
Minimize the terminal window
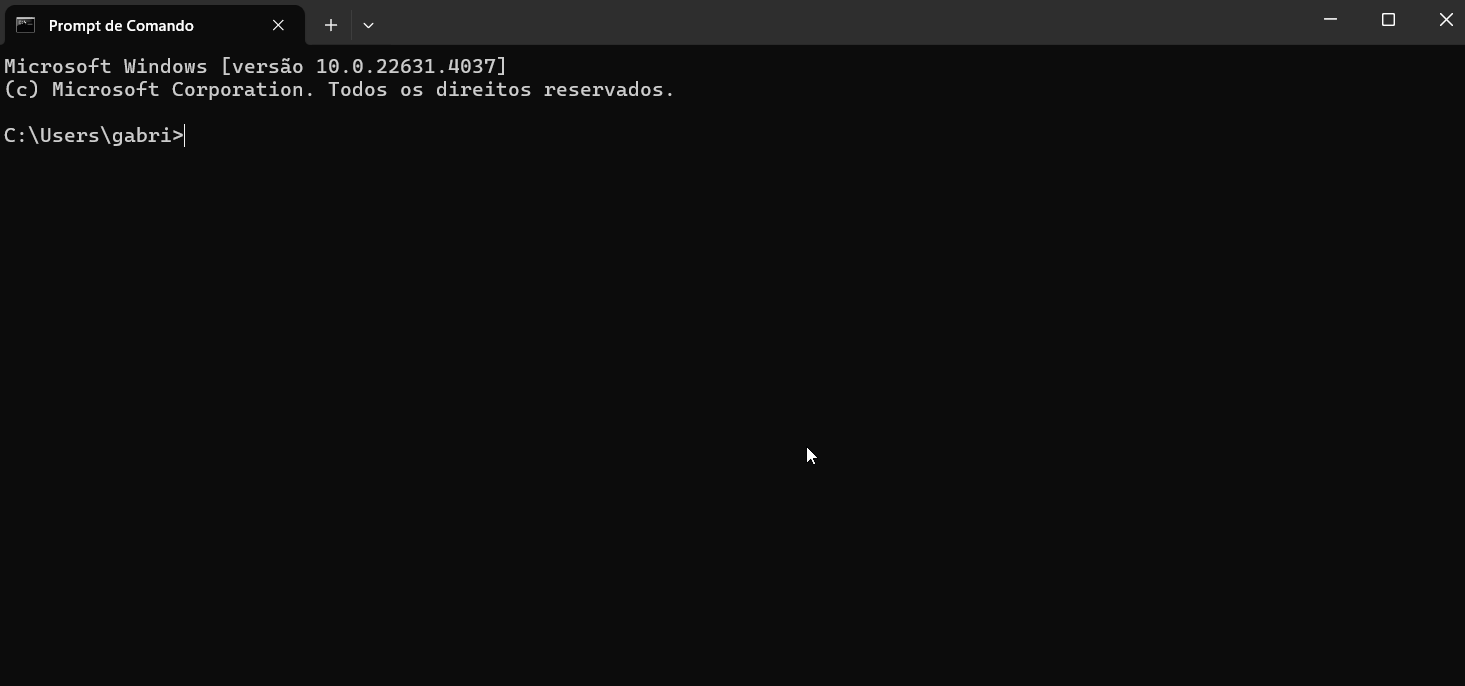click(x=1330, y=20)
